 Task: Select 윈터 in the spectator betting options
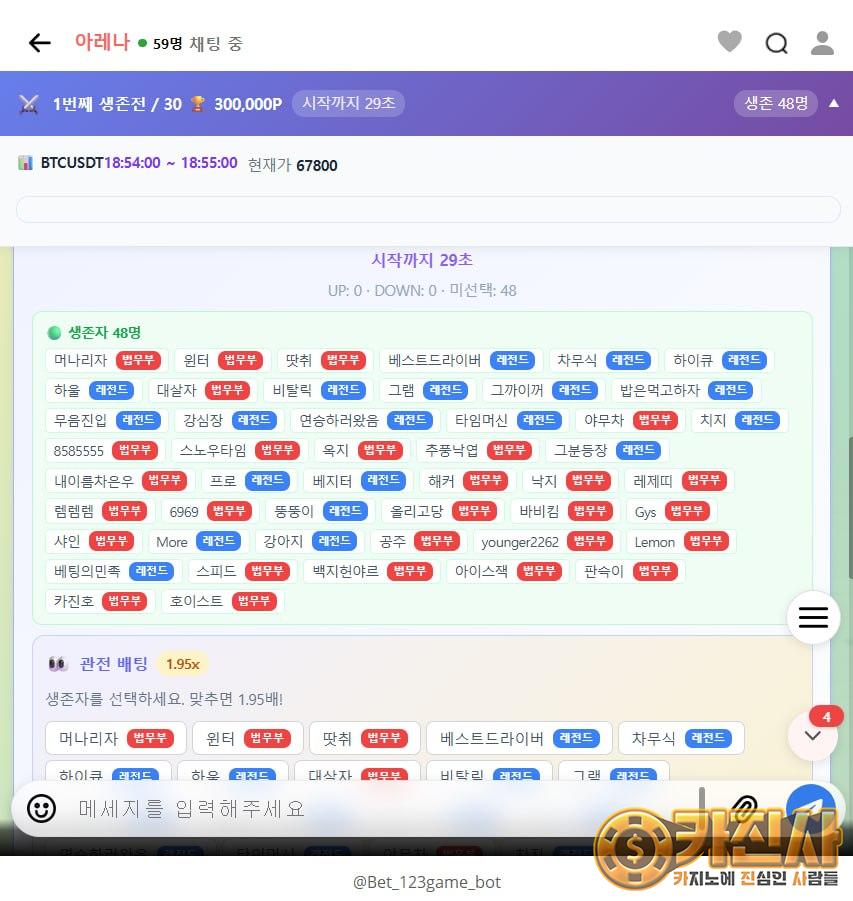[247, 738]
